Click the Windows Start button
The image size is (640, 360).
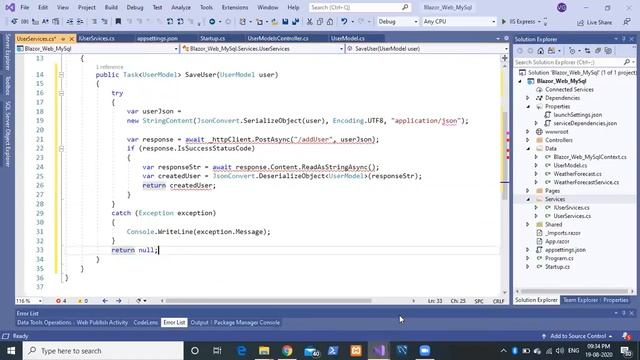[11, 351]
